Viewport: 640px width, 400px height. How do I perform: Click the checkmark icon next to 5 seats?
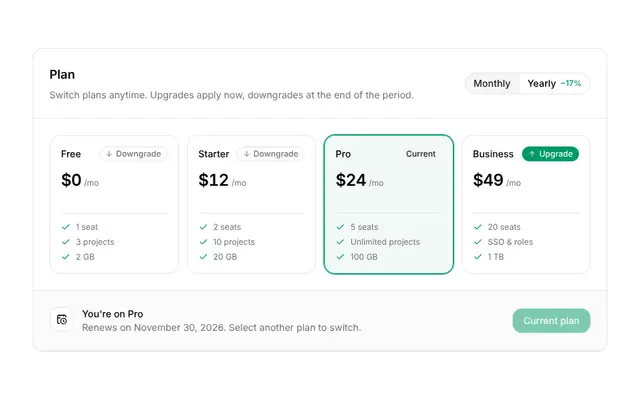click(x=340, y=227)
